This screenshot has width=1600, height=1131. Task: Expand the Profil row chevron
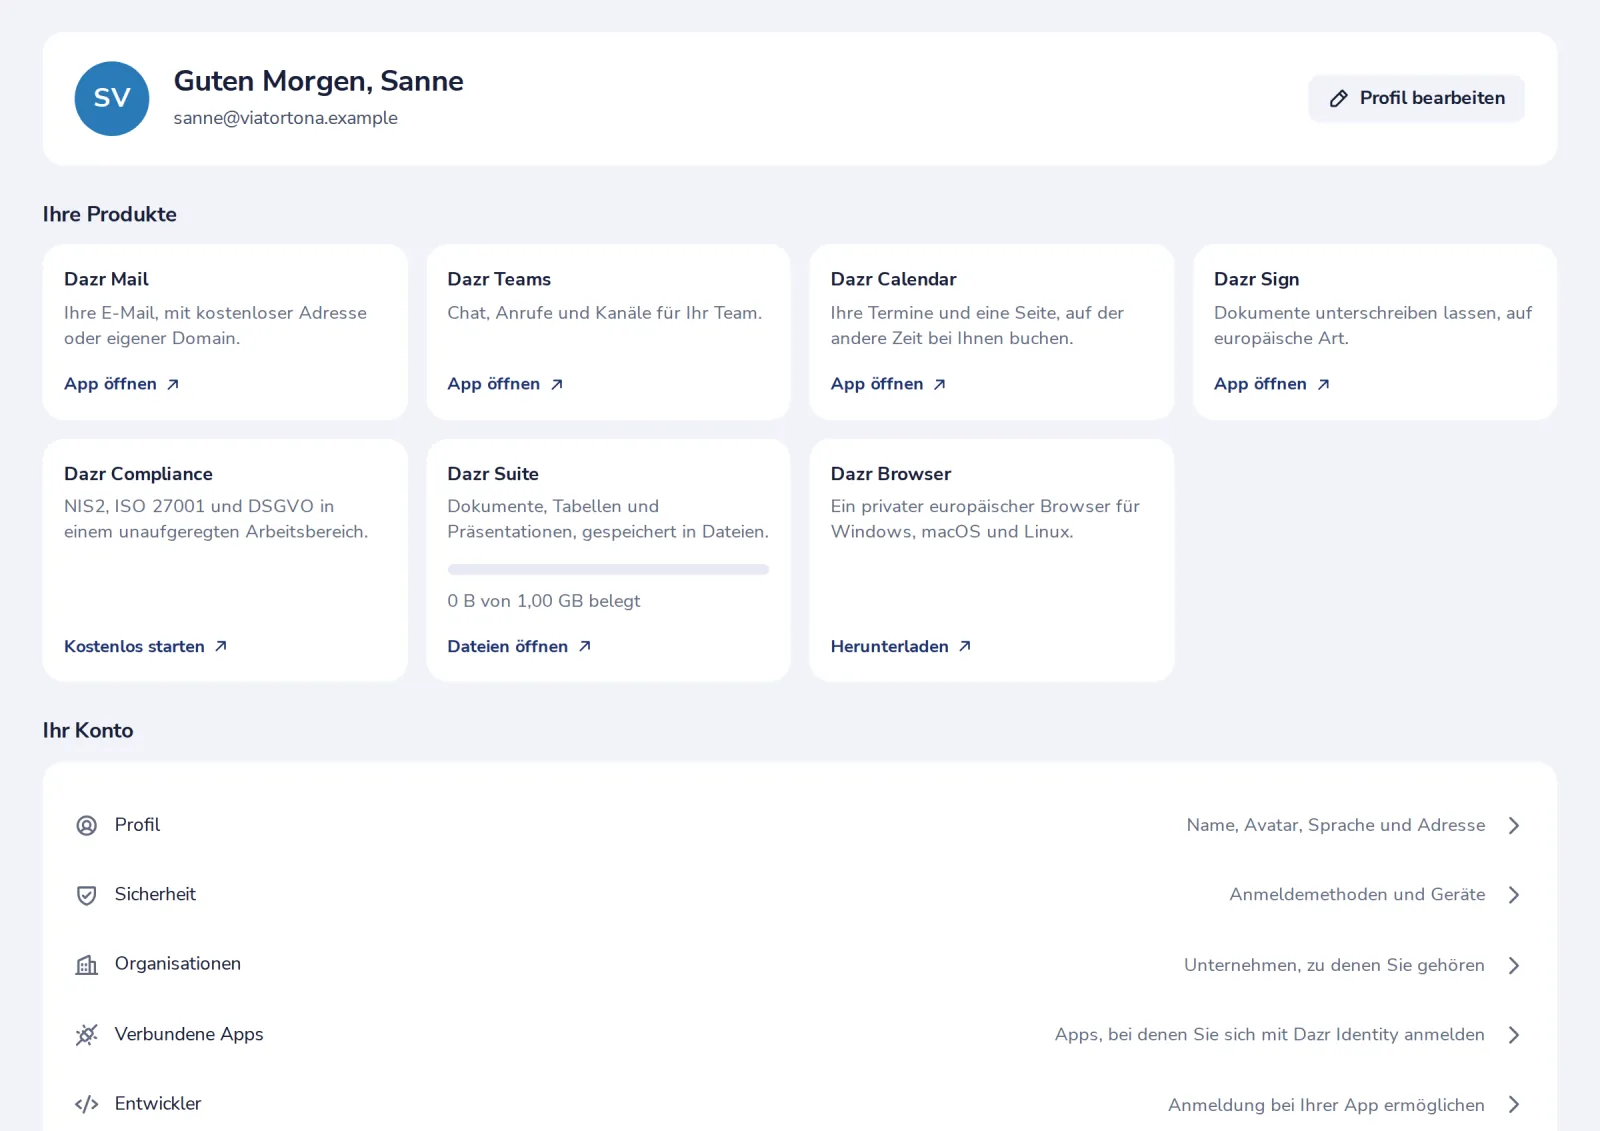1514,825
